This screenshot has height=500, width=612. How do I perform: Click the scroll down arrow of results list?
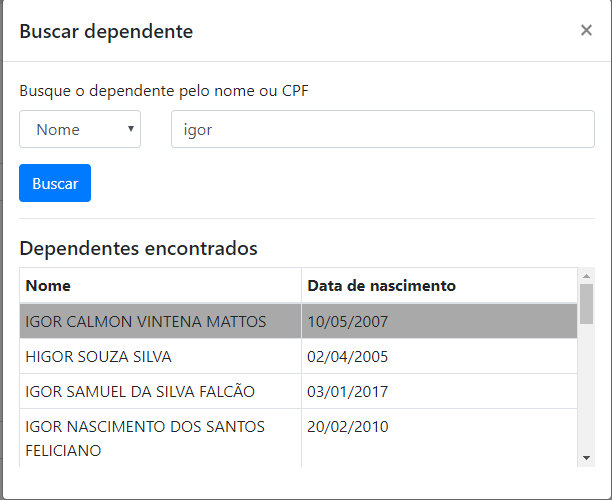(x=586, y=457)
